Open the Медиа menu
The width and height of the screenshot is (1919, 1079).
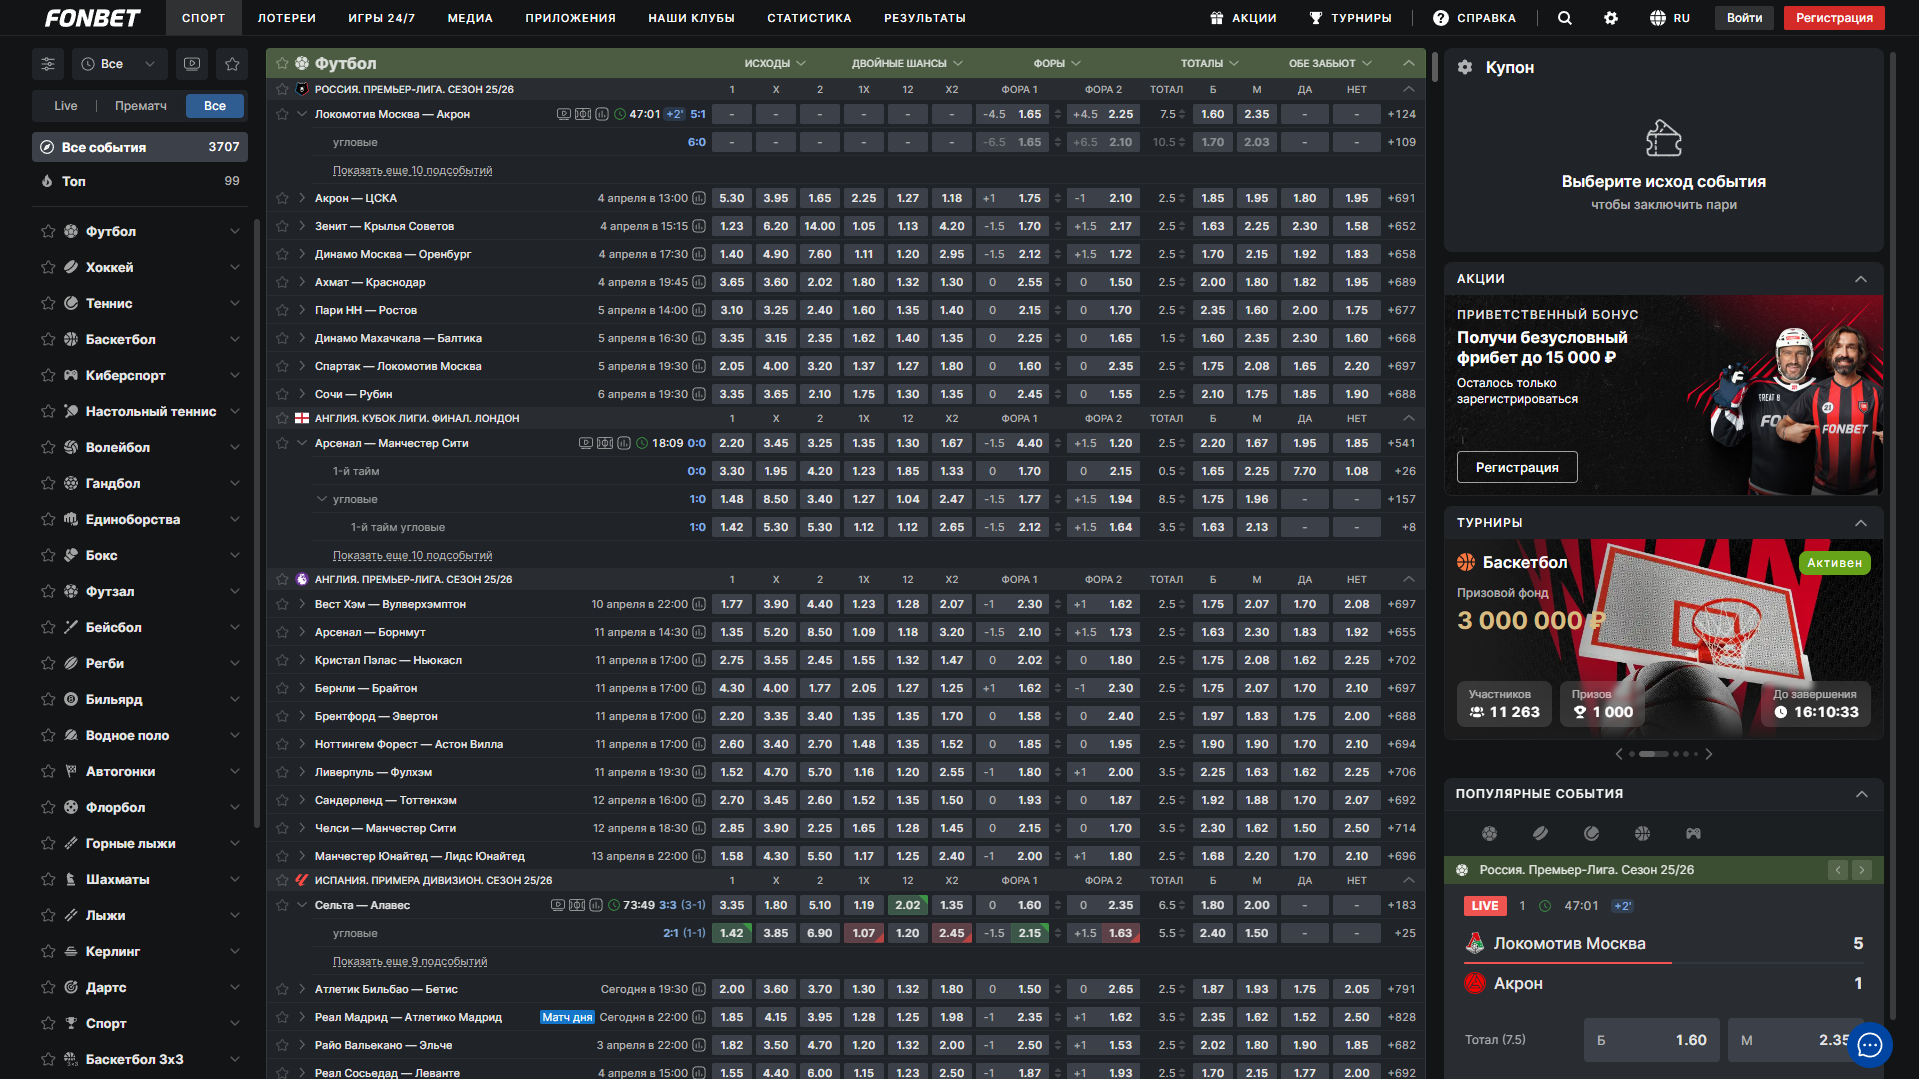click(x=470, y=18)
